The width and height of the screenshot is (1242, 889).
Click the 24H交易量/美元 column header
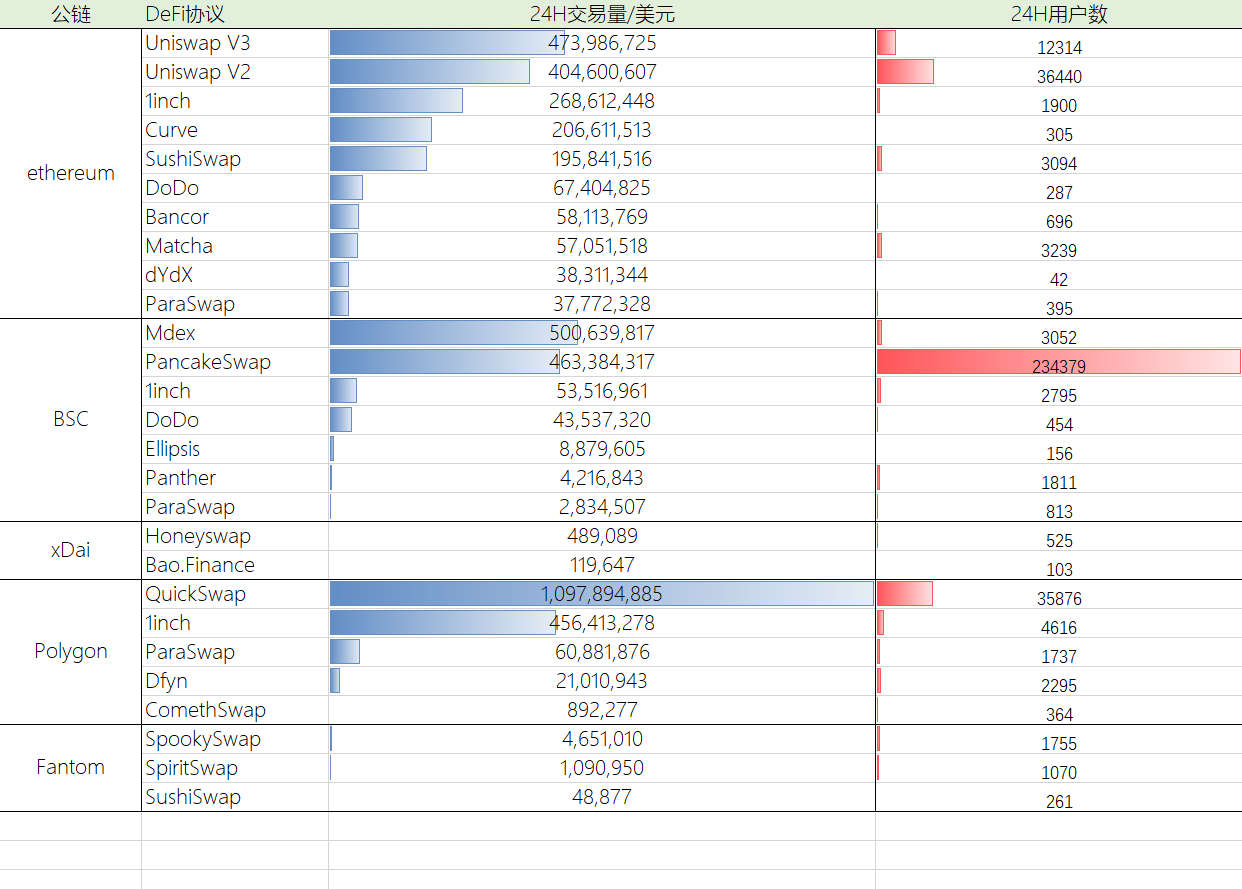[x=602, y=14]
